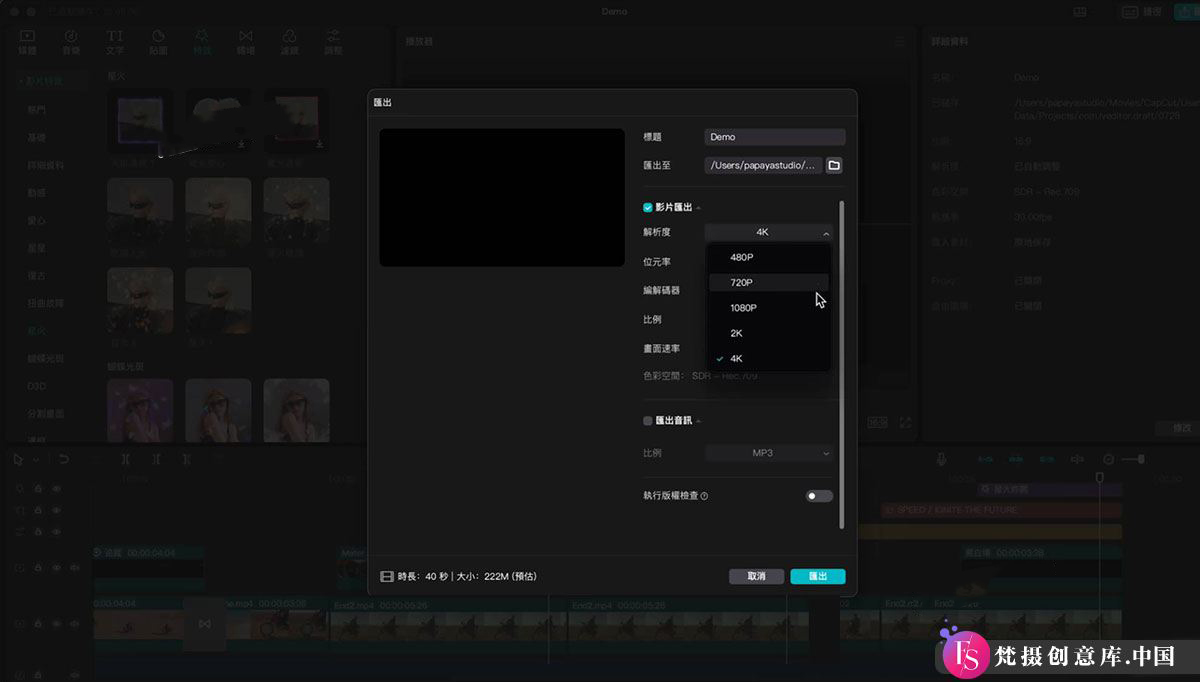
Task: Toggle lock icon on End2.mp4 video track
Action: click(x=38, y=624)
